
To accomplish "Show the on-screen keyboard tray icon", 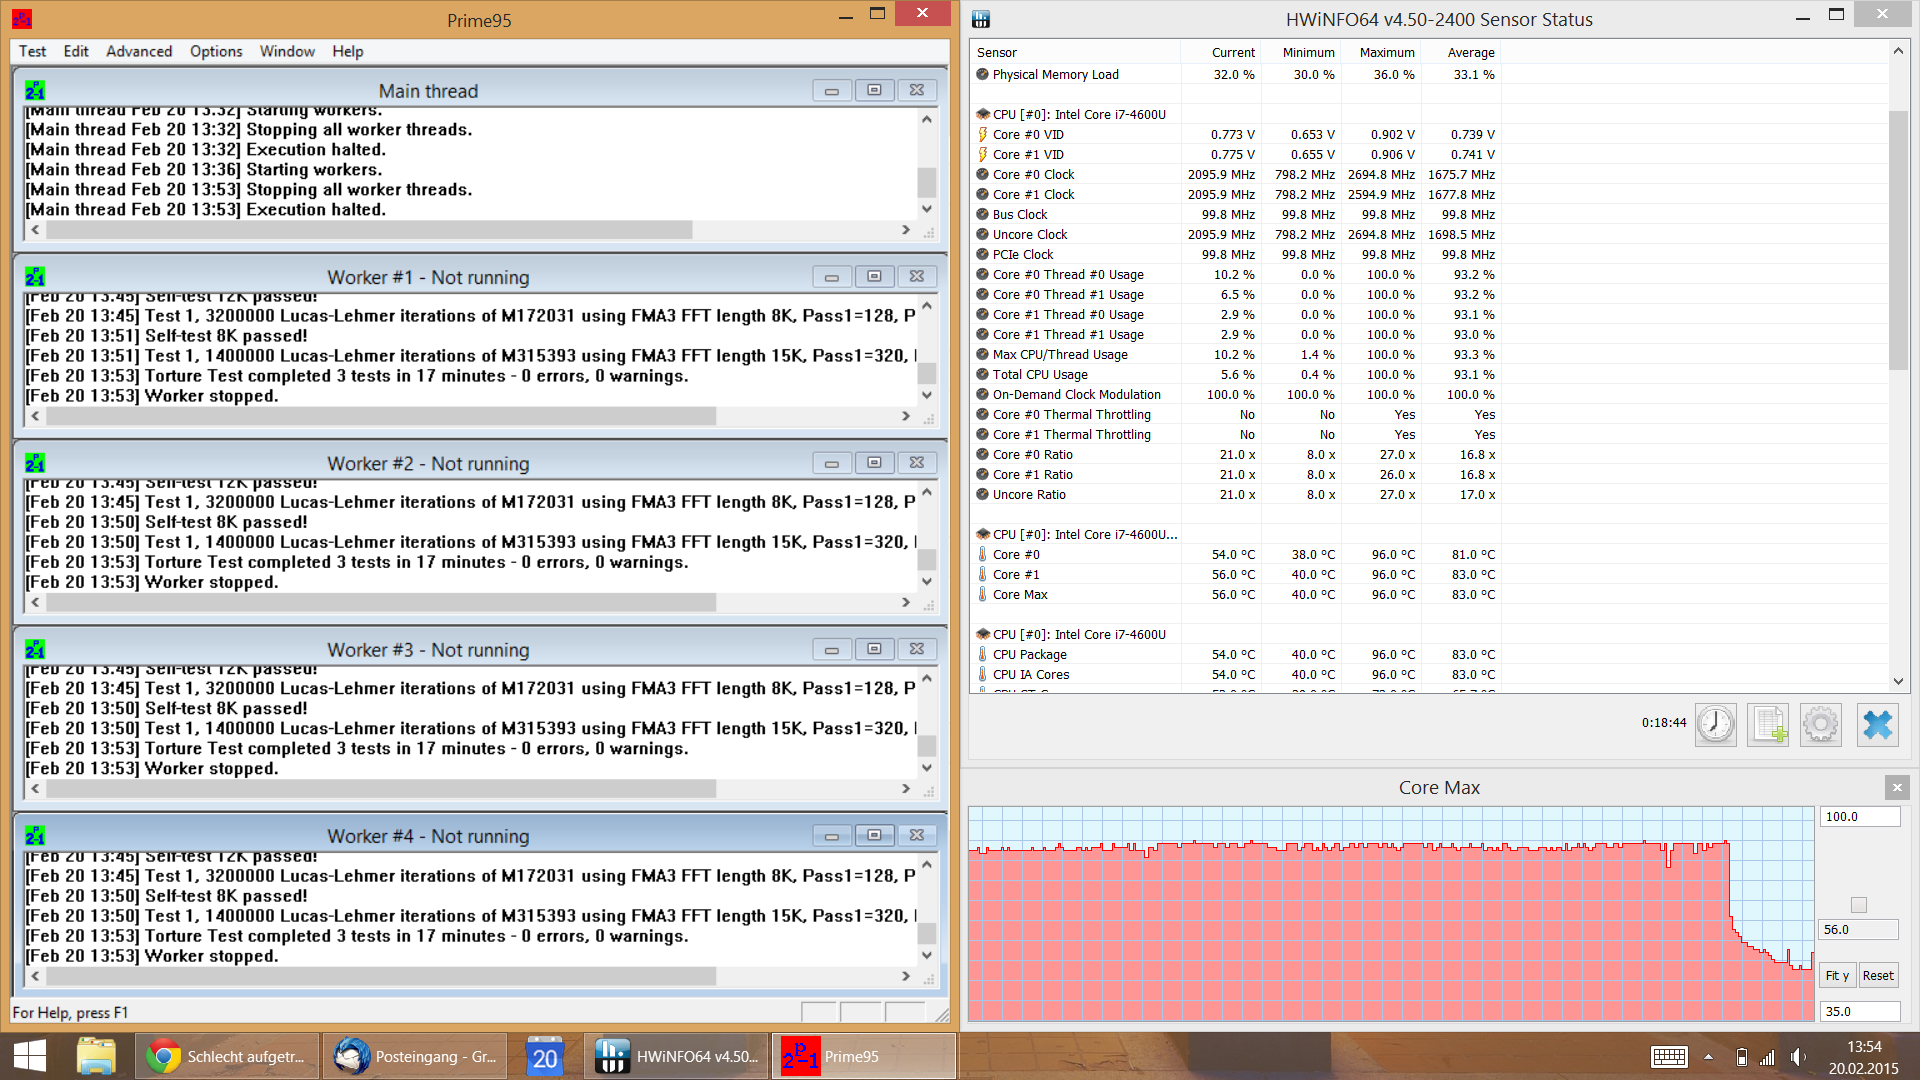I will pos(1669,1057).
